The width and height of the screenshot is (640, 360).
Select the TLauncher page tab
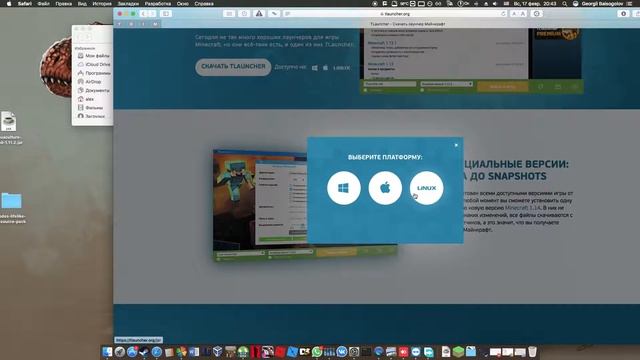(407, 24)
